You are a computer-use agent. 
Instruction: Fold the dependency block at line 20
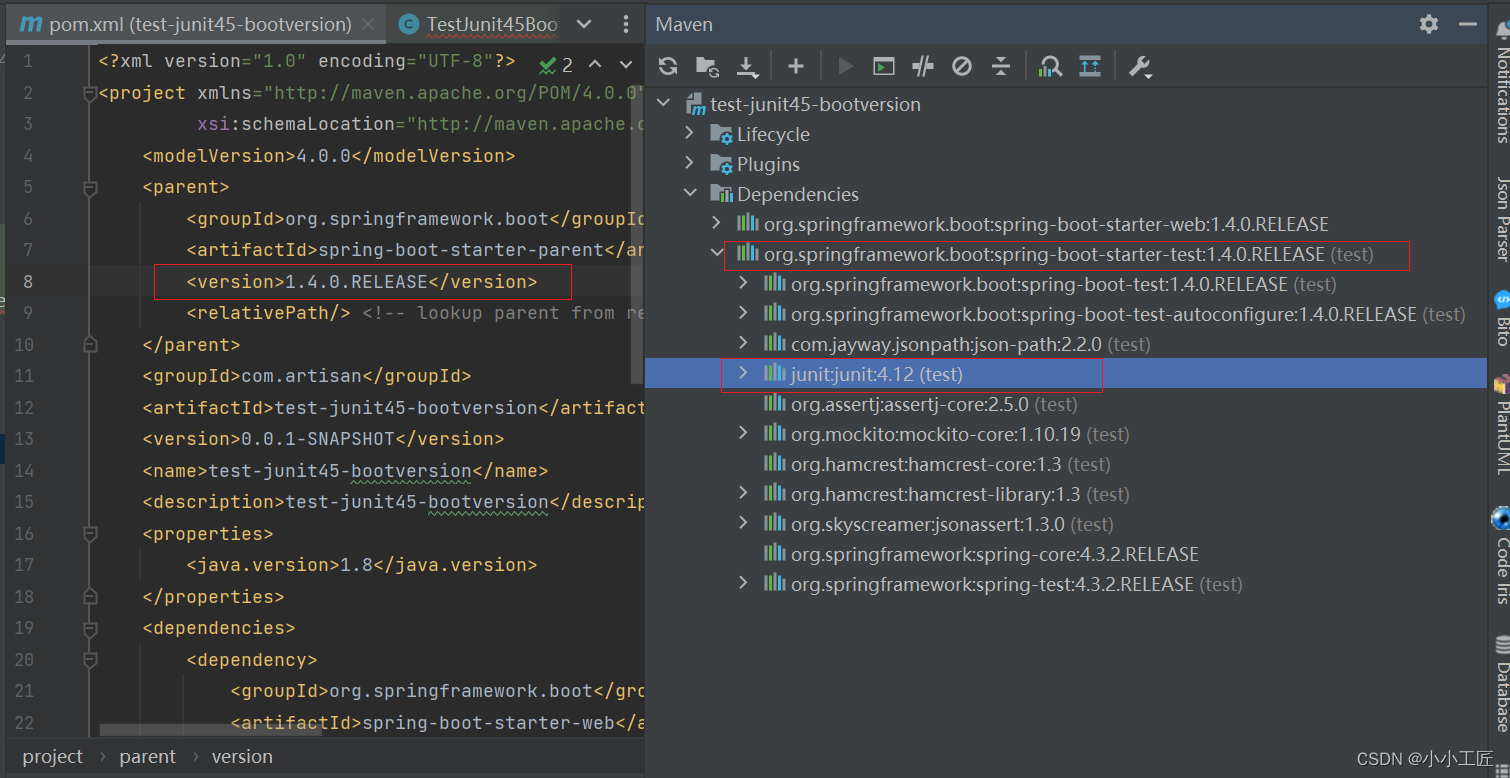click(x=91, y=660)
